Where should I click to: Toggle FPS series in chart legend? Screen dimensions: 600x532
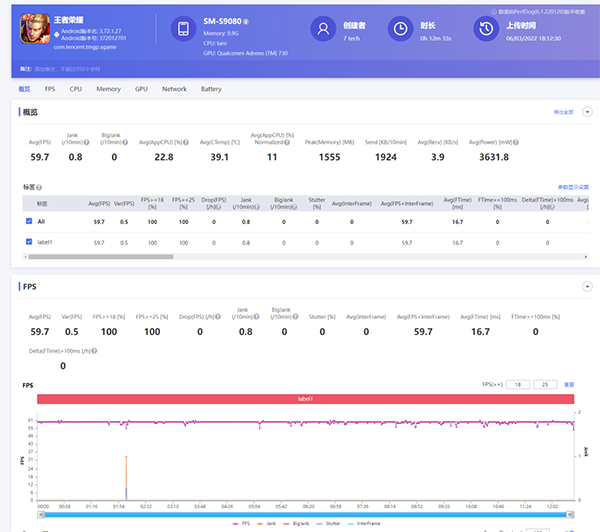243,523
